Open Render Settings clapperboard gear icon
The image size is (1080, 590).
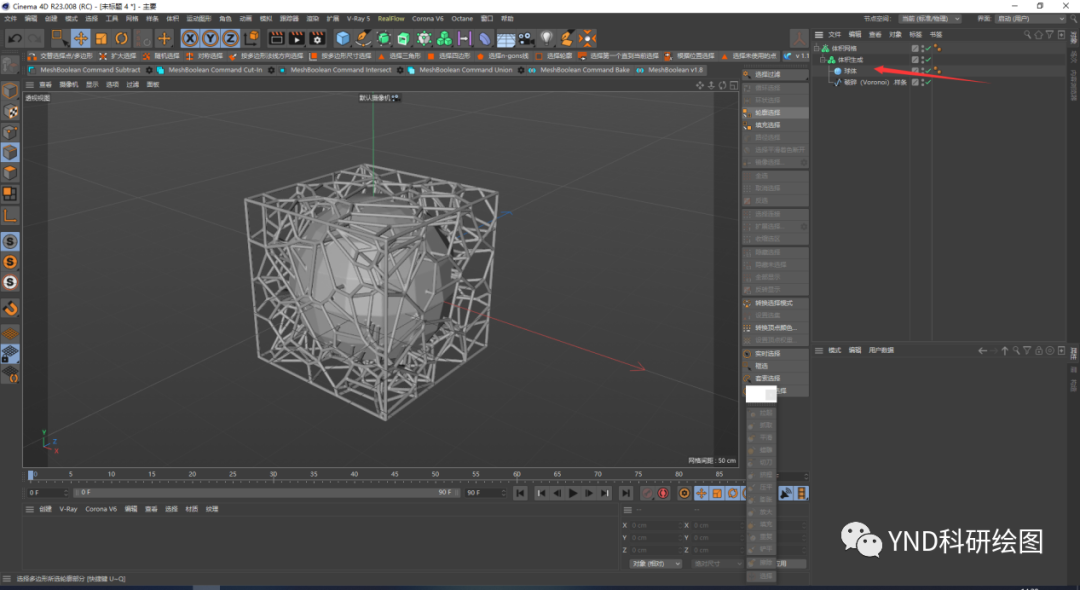pos(318,39)
